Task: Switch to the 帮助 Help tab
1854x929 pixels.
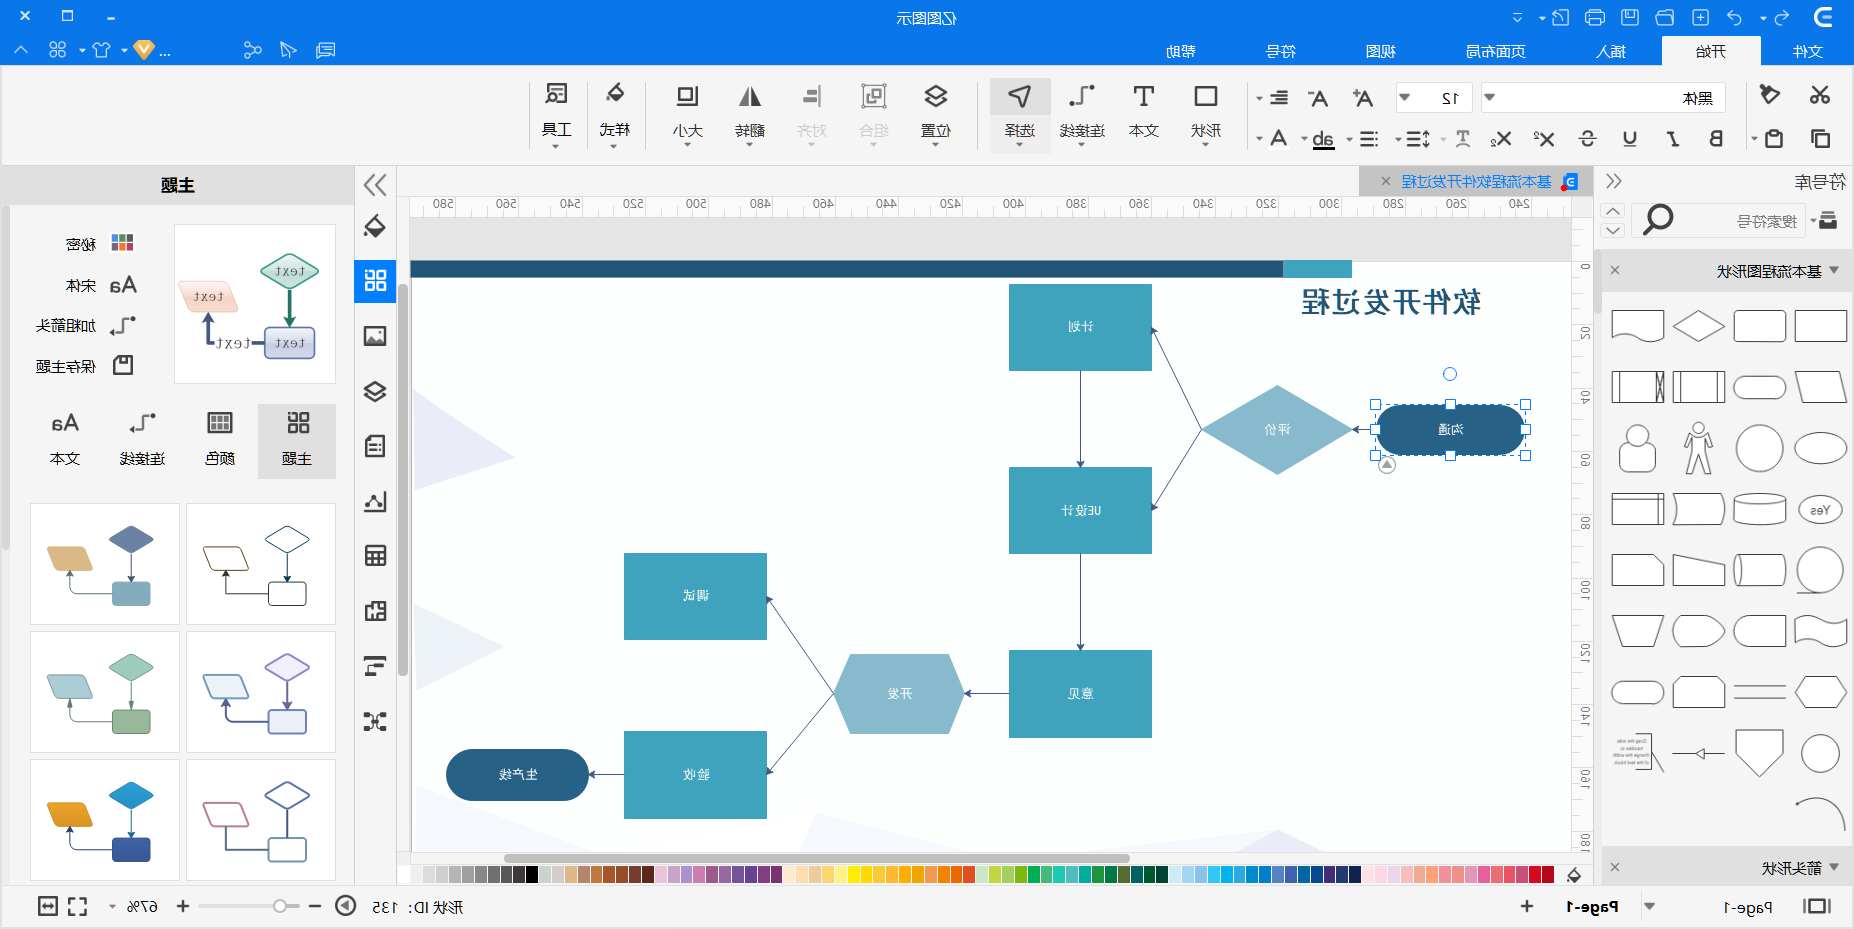Action: (x=1181, y=51)
